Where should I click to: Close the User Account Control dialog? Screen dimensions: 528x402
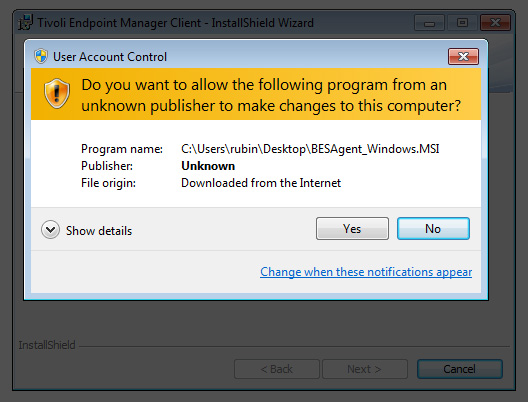coord(463,56)
